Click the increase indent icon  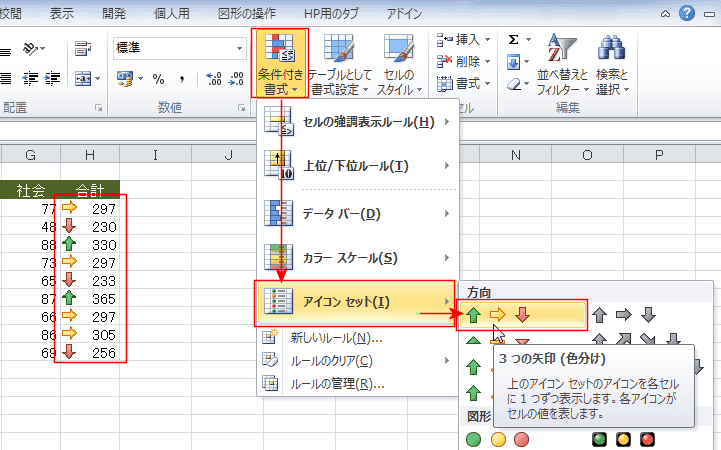click(52, 79)
